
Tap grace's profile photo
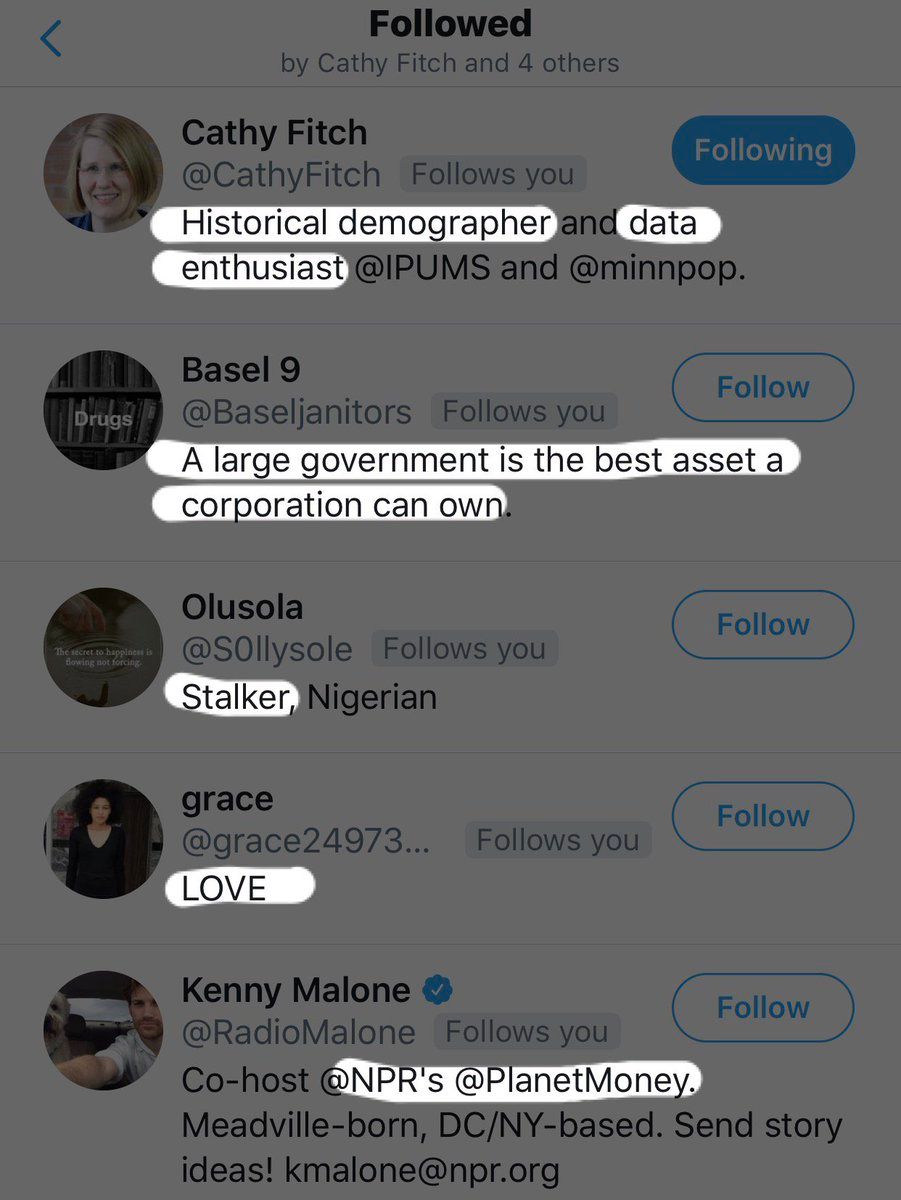click(103, 839)
